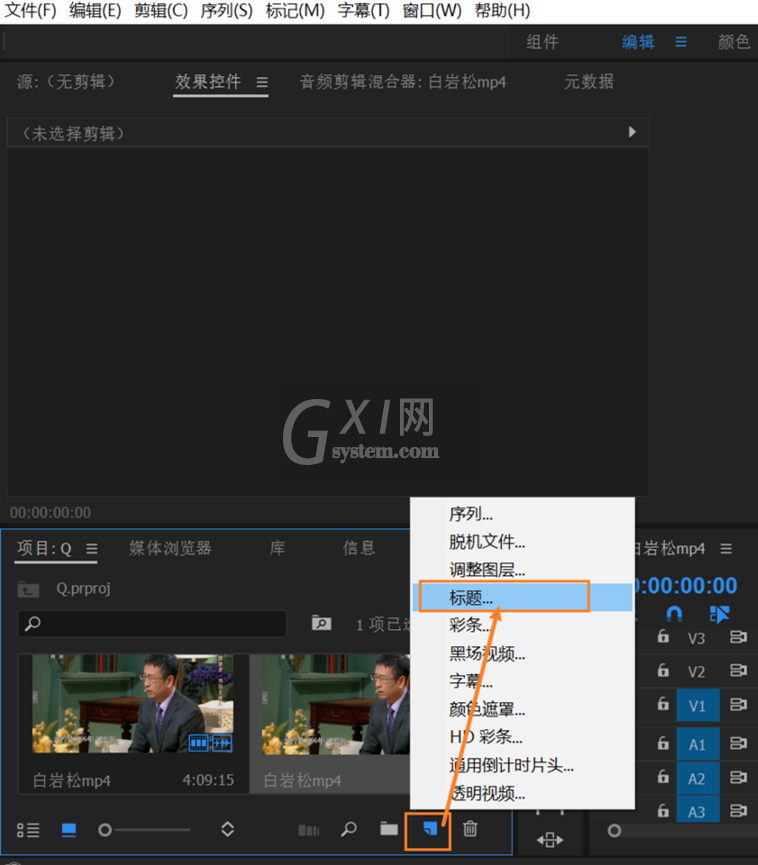The height and width of the screenshot is (865, 758).
Task: Switch to the 信息 tab
Action: point(359,548)
